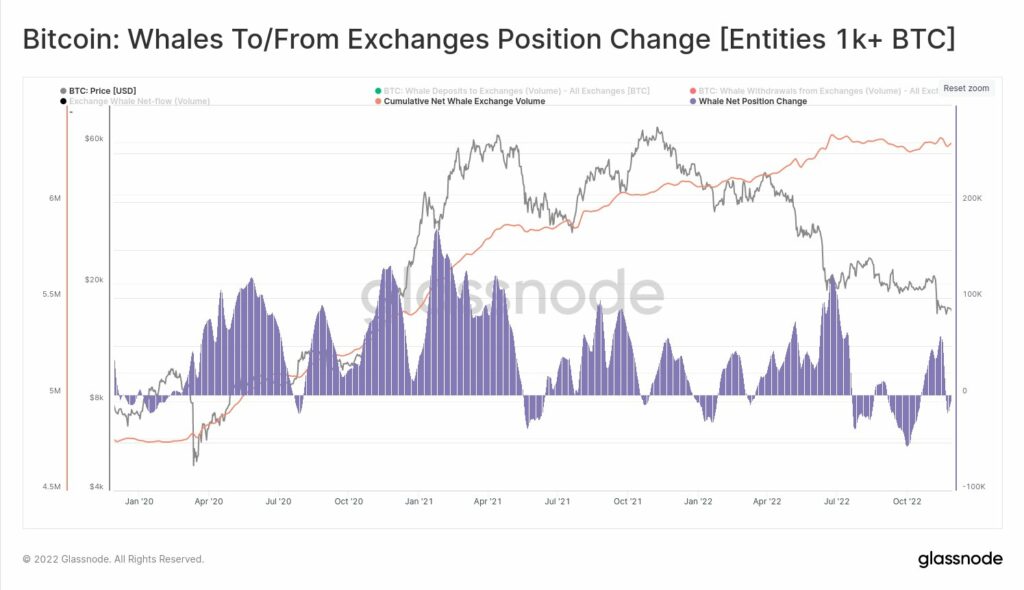1024x590 pixels.
Task: Click gray dot beside BTC: Price legend
Action: (x=63, y=91)
